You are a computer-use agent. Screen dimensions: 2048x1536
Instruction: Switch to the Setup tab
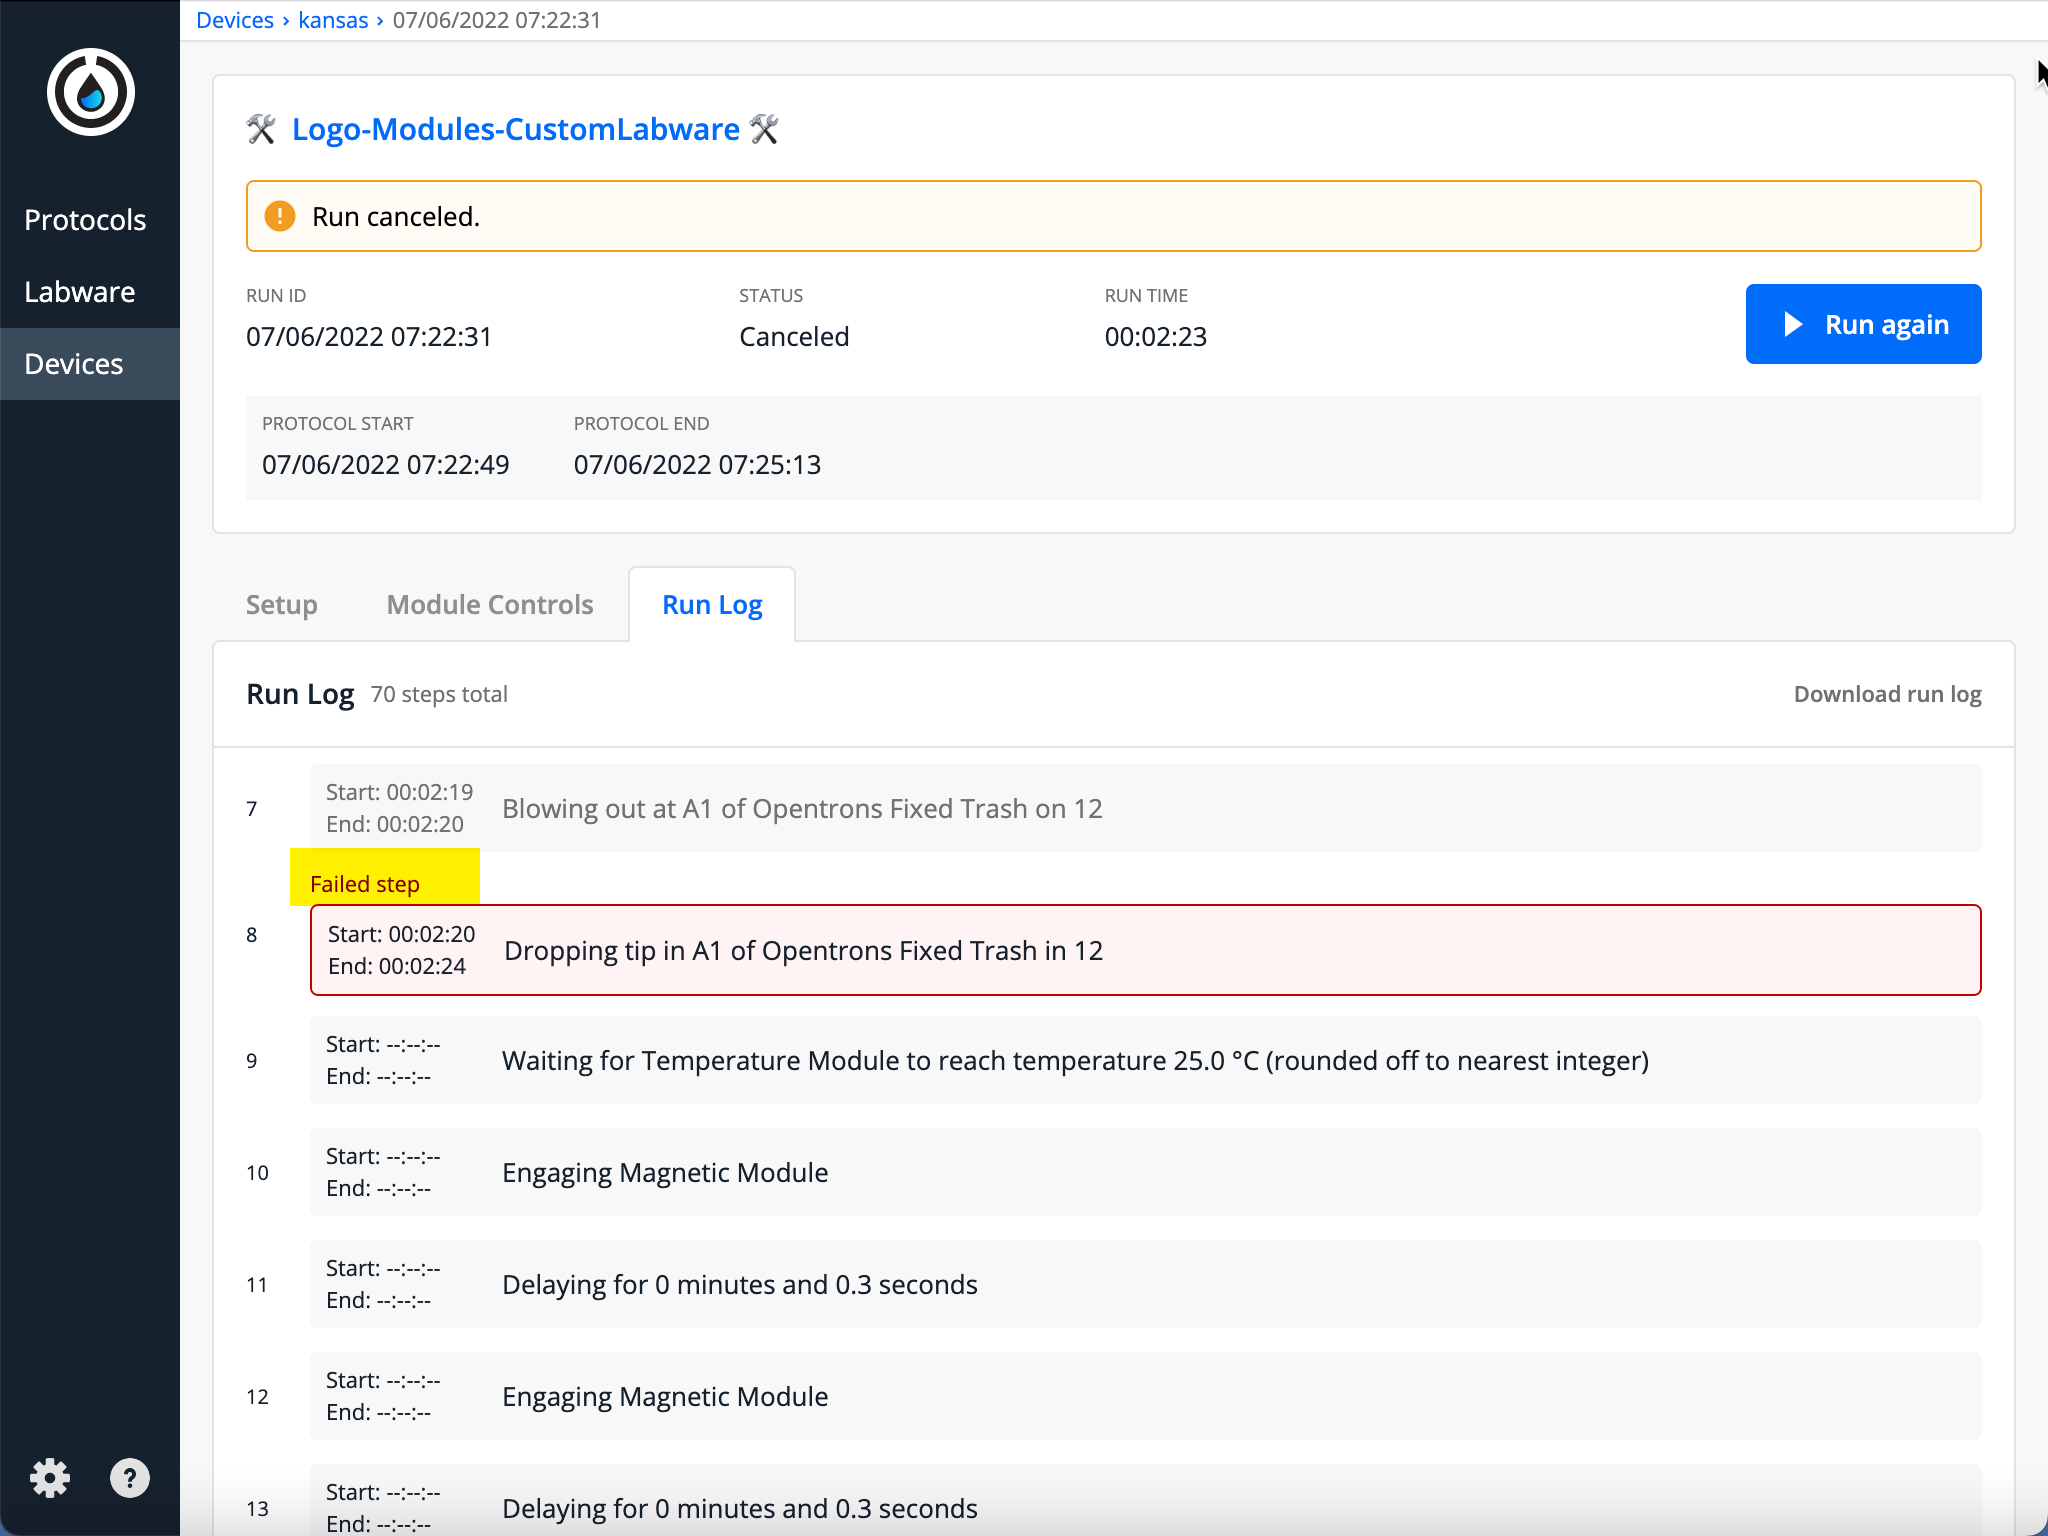pyautogui.click(x=281, y=604)
